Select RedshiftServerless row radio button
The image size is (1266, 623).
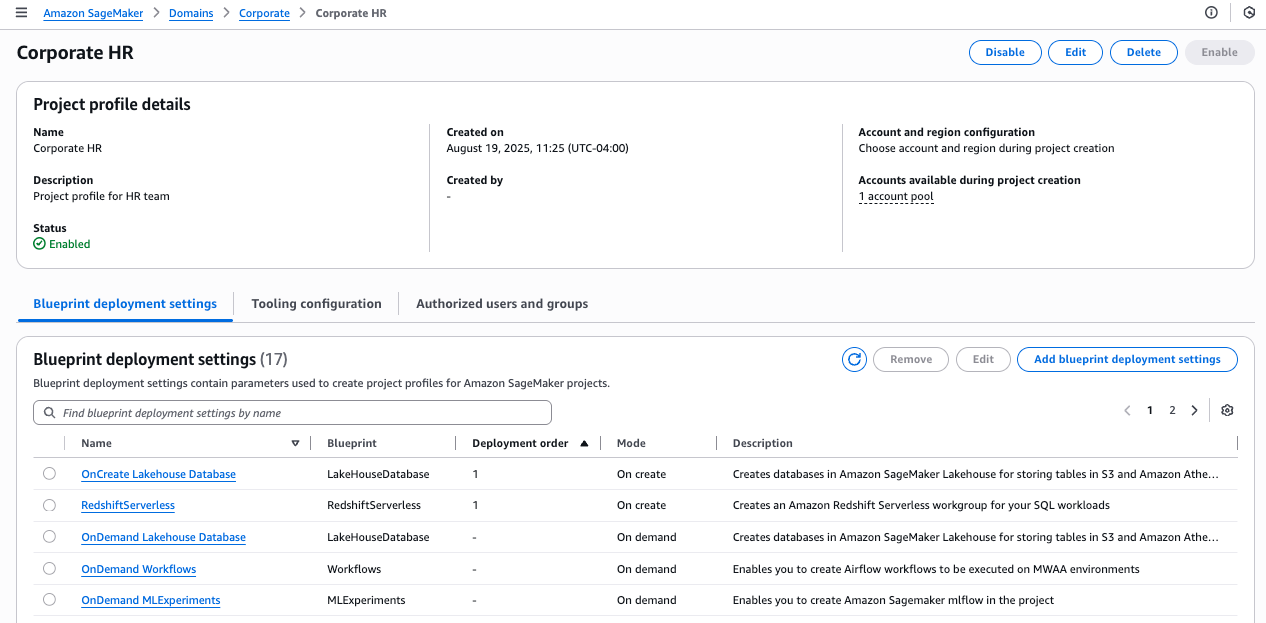[x=49, y=505]
